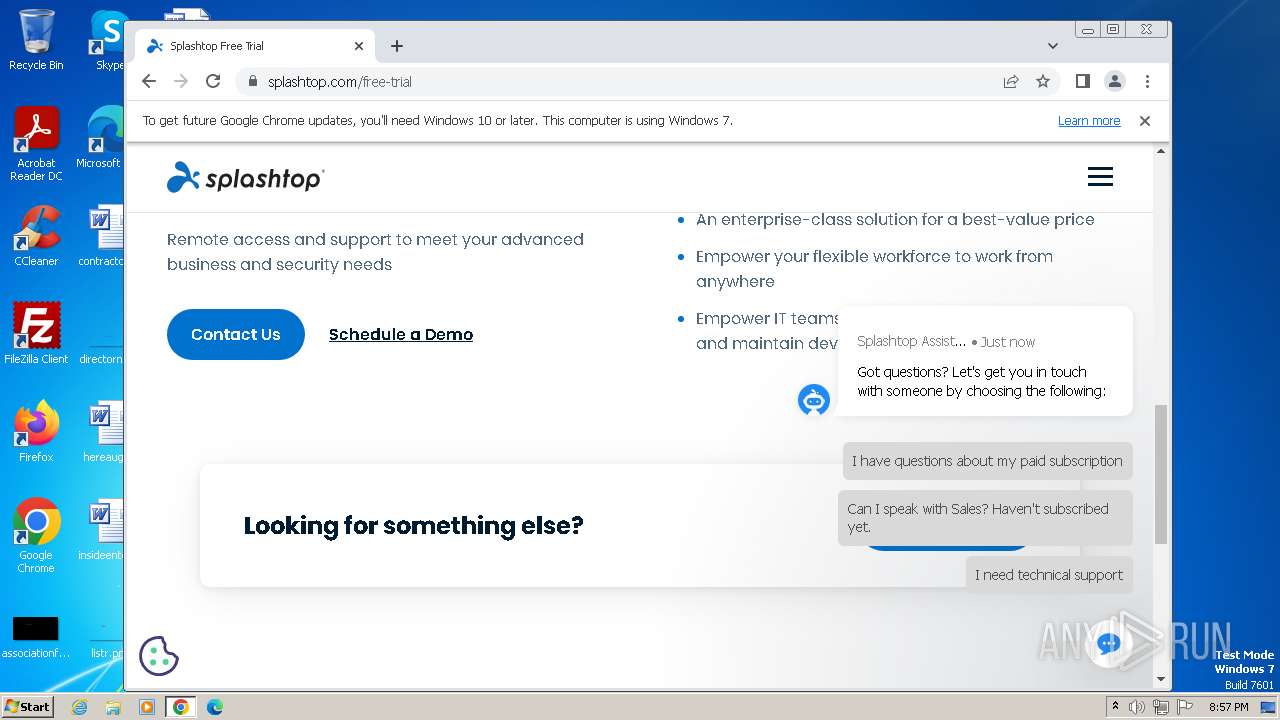Viewport: 1280px width, 720px height.
Task: Click the page scrollbar up arrow
Action: (x=1161, y=151)
